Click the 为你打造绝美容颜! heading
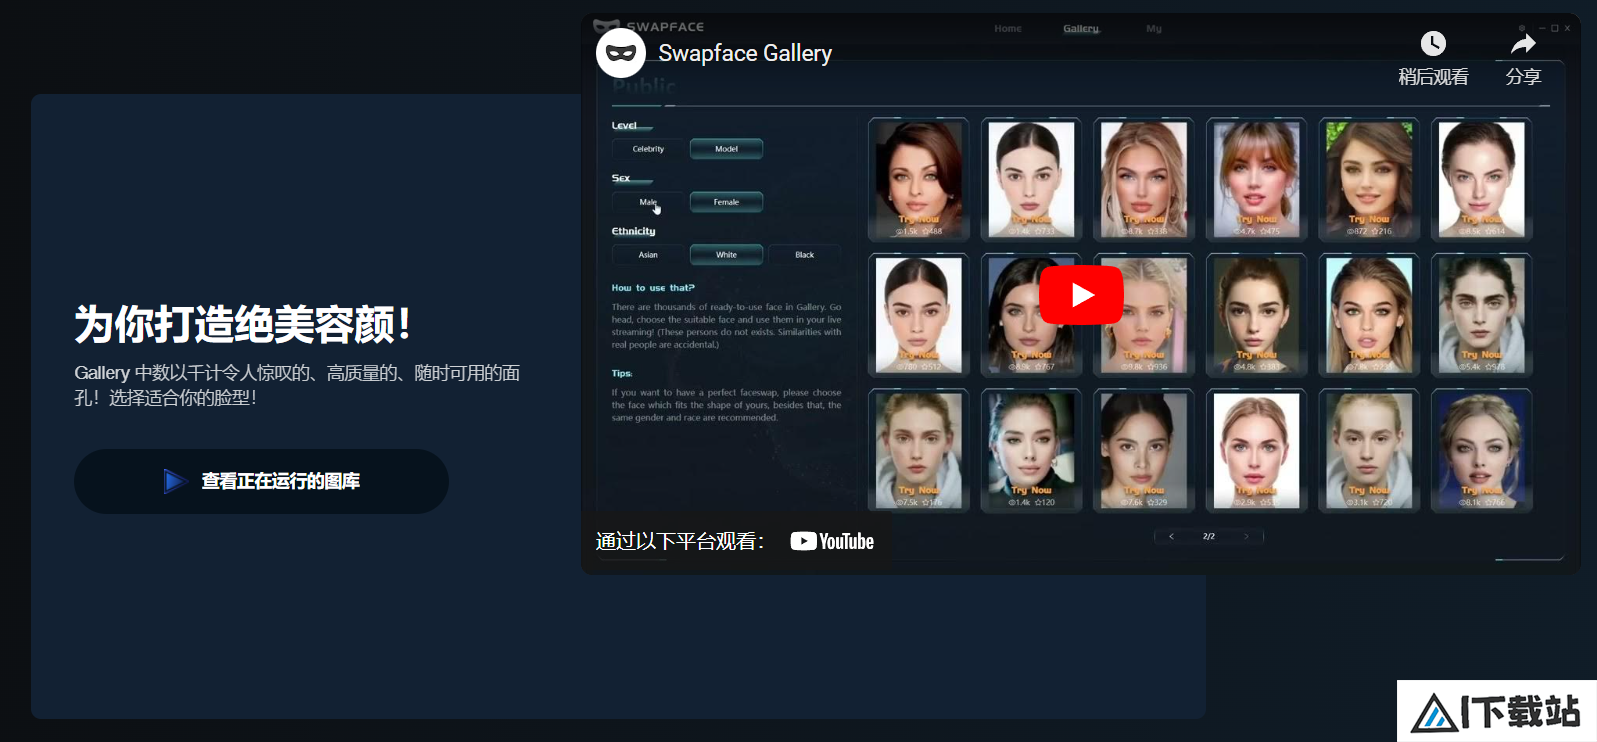 point(242,324)
